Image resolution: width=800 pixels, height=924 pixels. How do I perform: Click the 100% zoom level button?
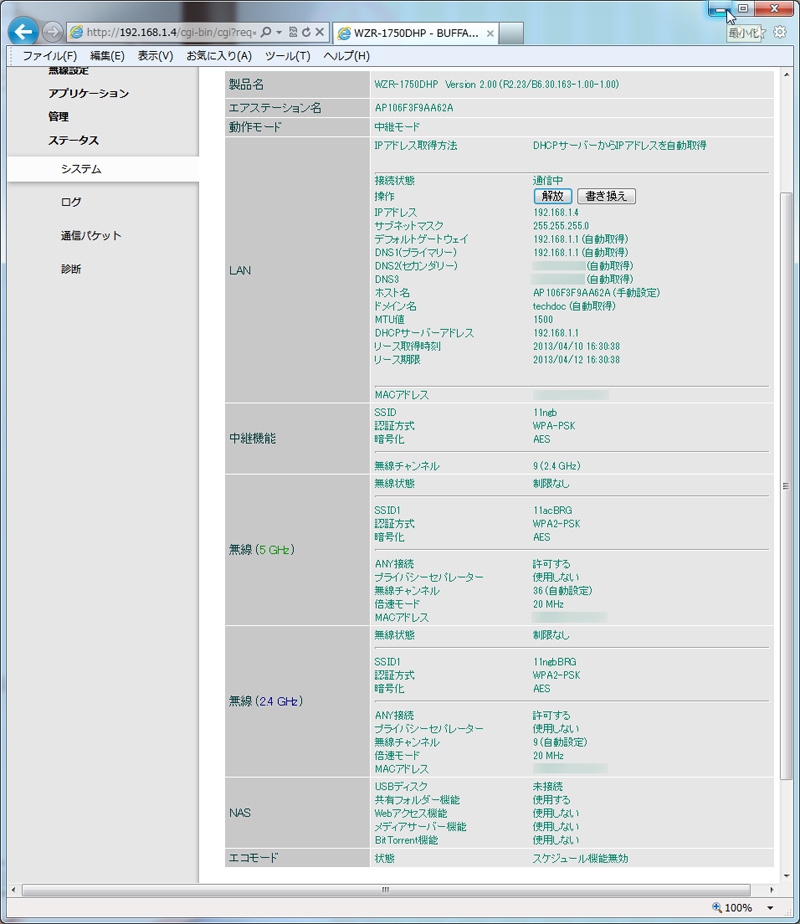733,907
